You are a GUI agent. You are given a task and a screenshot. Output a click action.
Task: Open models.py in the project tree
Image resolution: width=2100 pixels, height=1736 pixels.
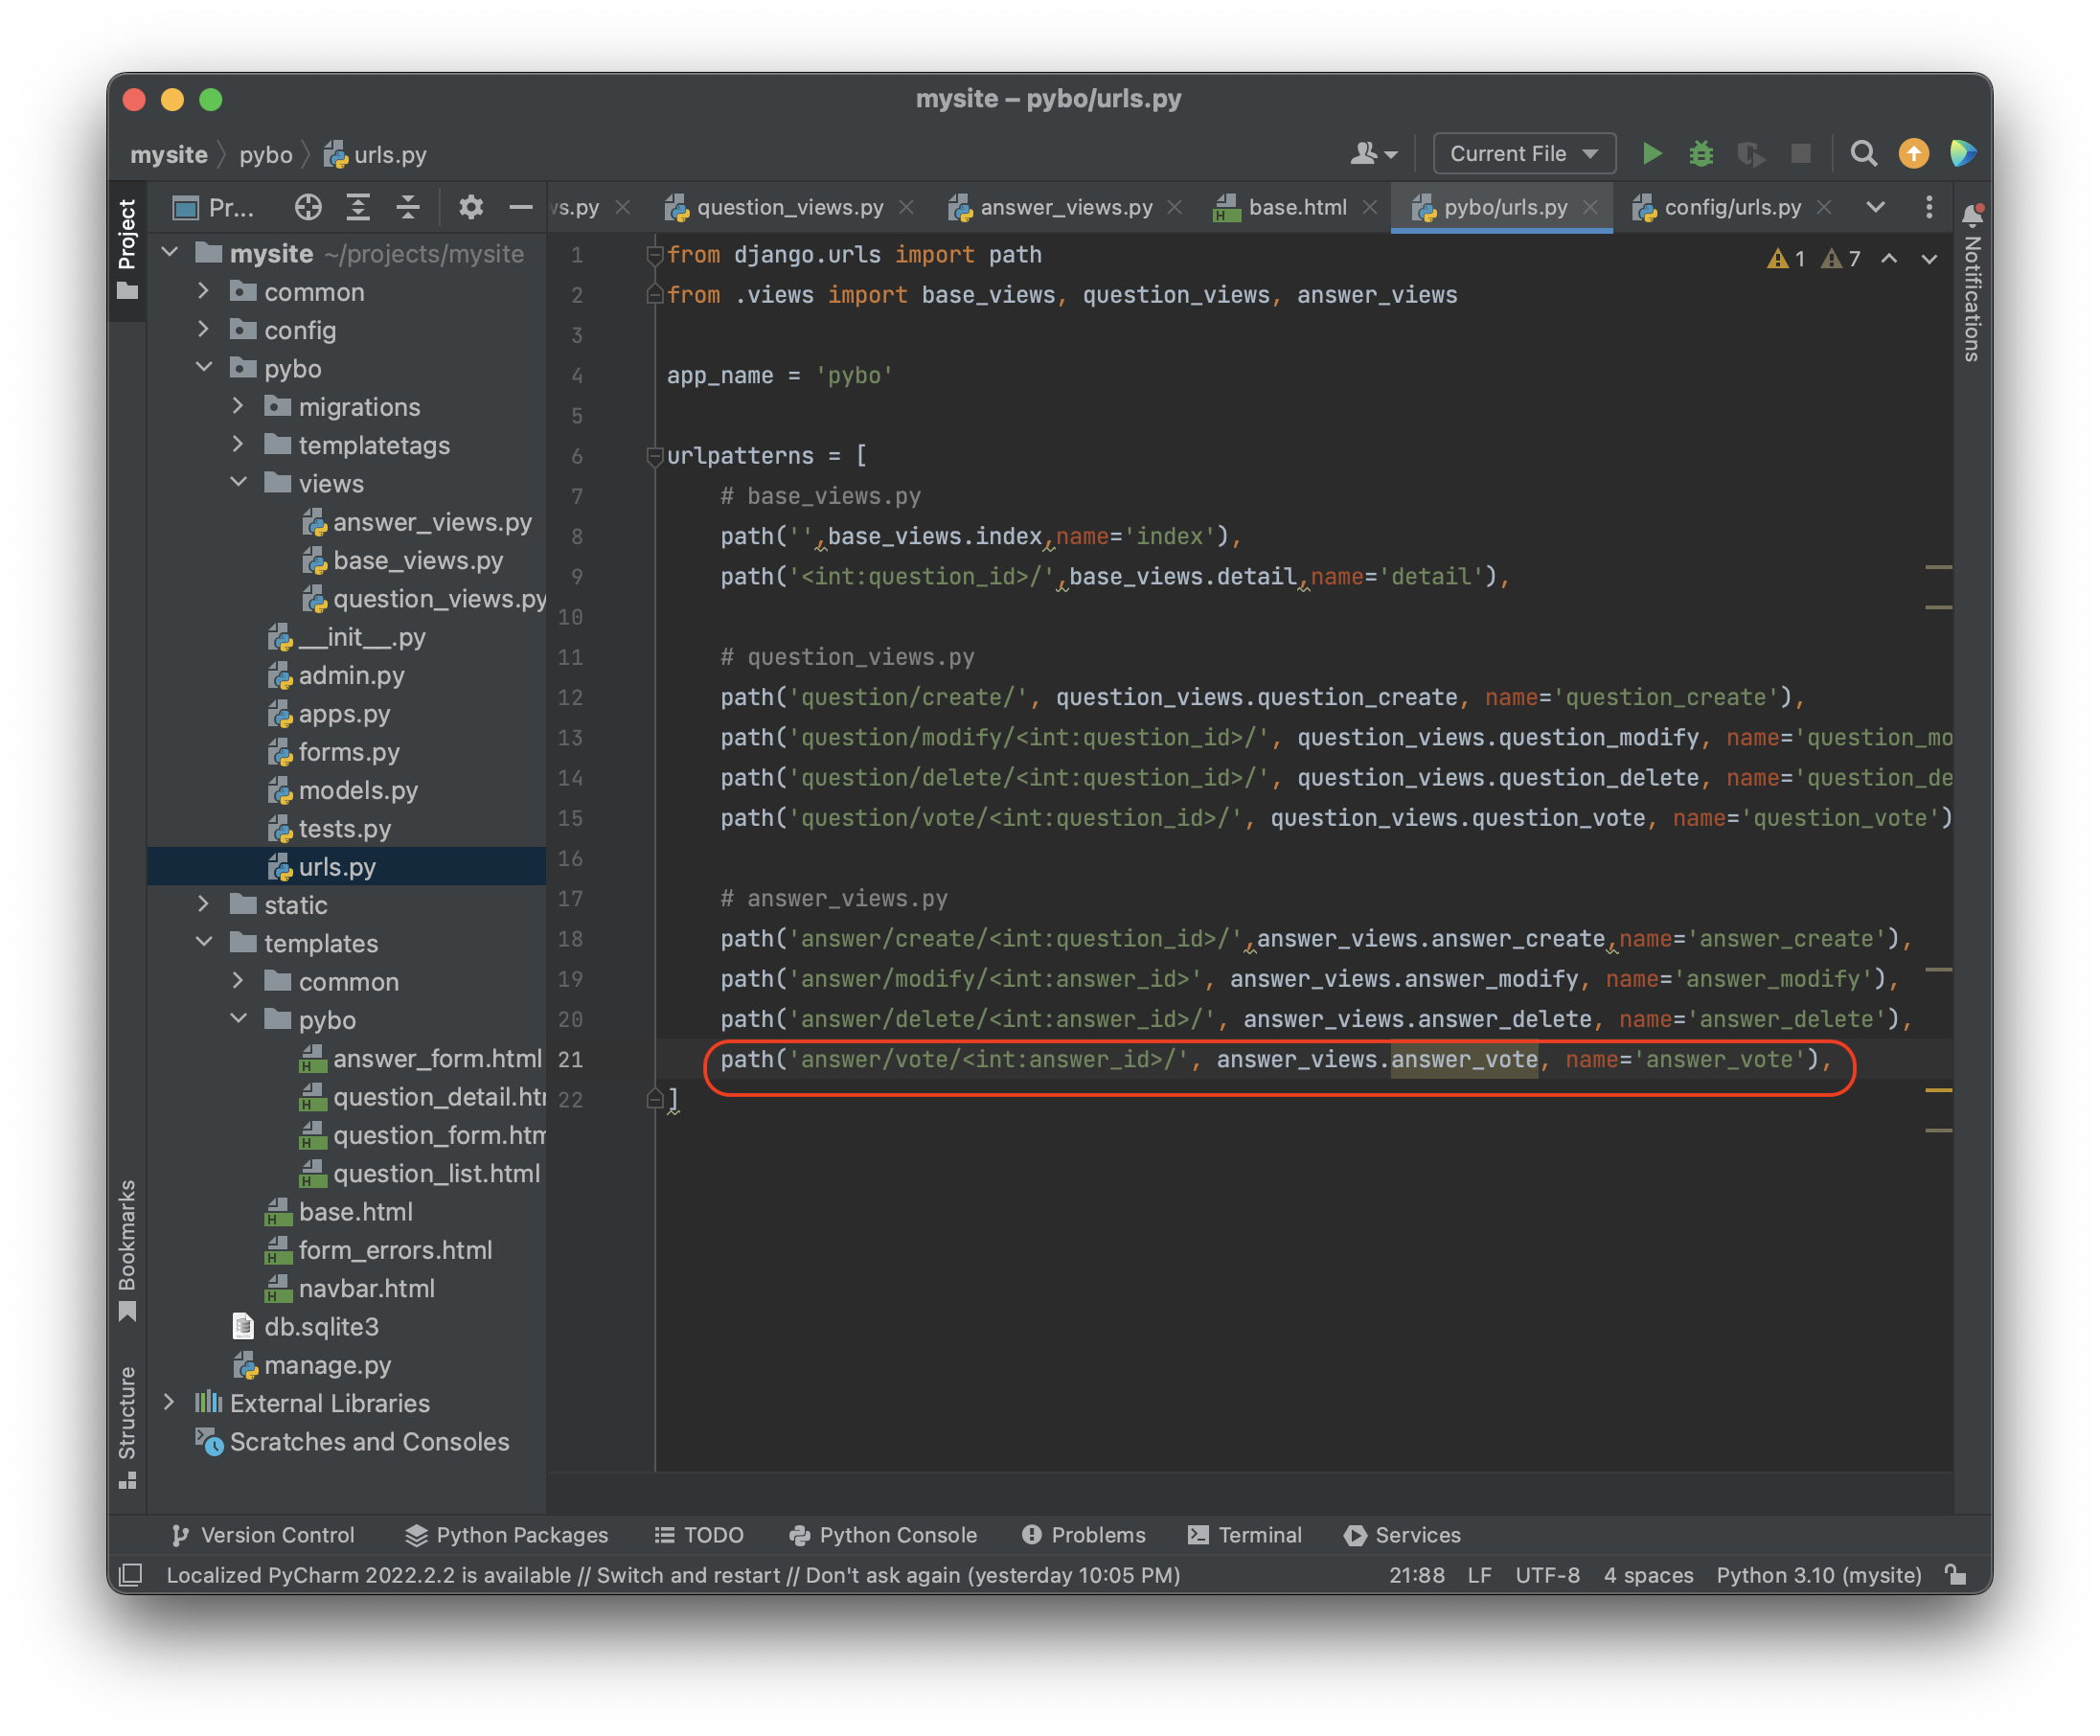pyautogui.click(x=357, y=790)
